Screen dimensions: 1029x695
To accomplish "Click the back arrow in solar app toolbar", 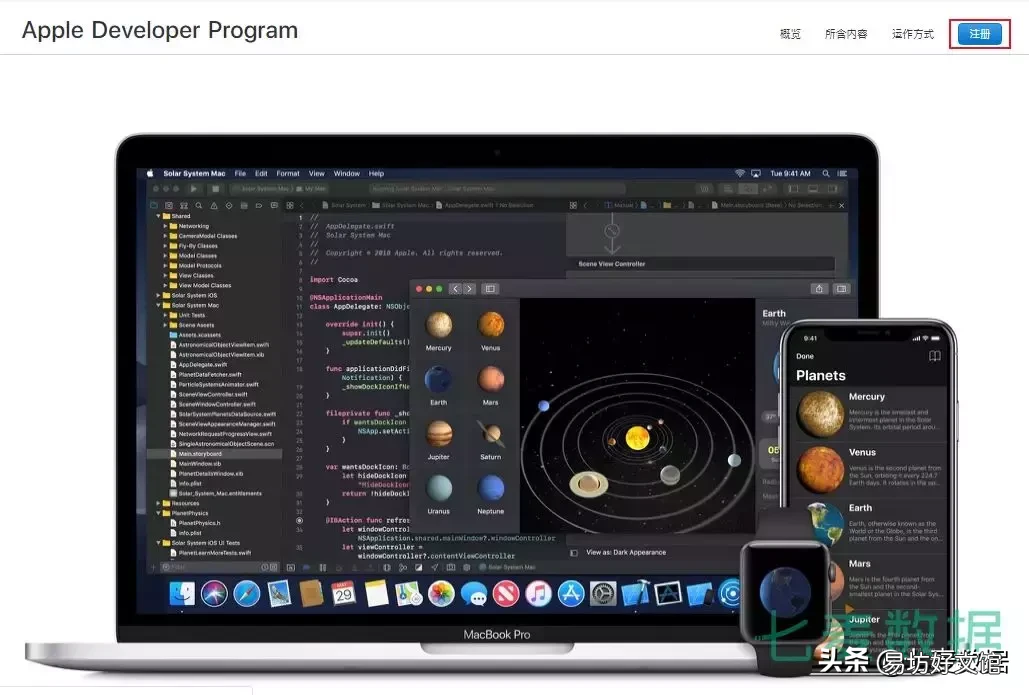I will coord(455,289).
